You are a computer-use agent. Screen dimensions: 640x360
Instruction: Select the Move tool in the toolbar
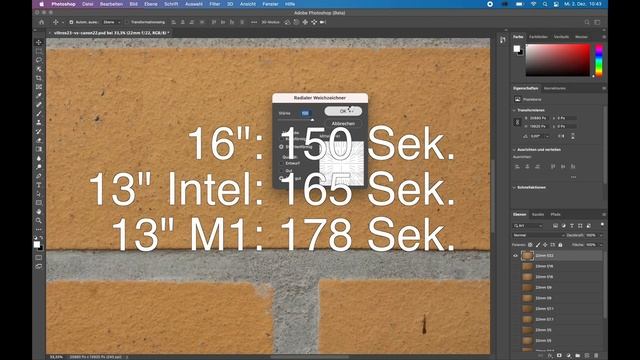[39, 42]
